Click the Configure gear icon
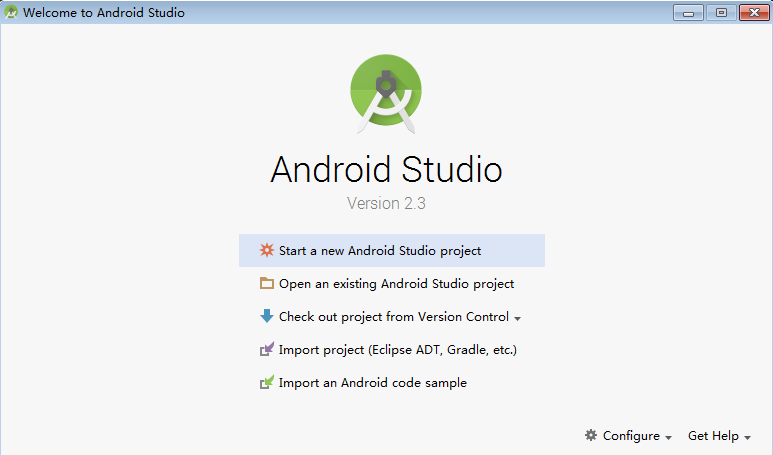Image resolution: width=773 pixels, height=455 pixels. (x=591, y=435)
